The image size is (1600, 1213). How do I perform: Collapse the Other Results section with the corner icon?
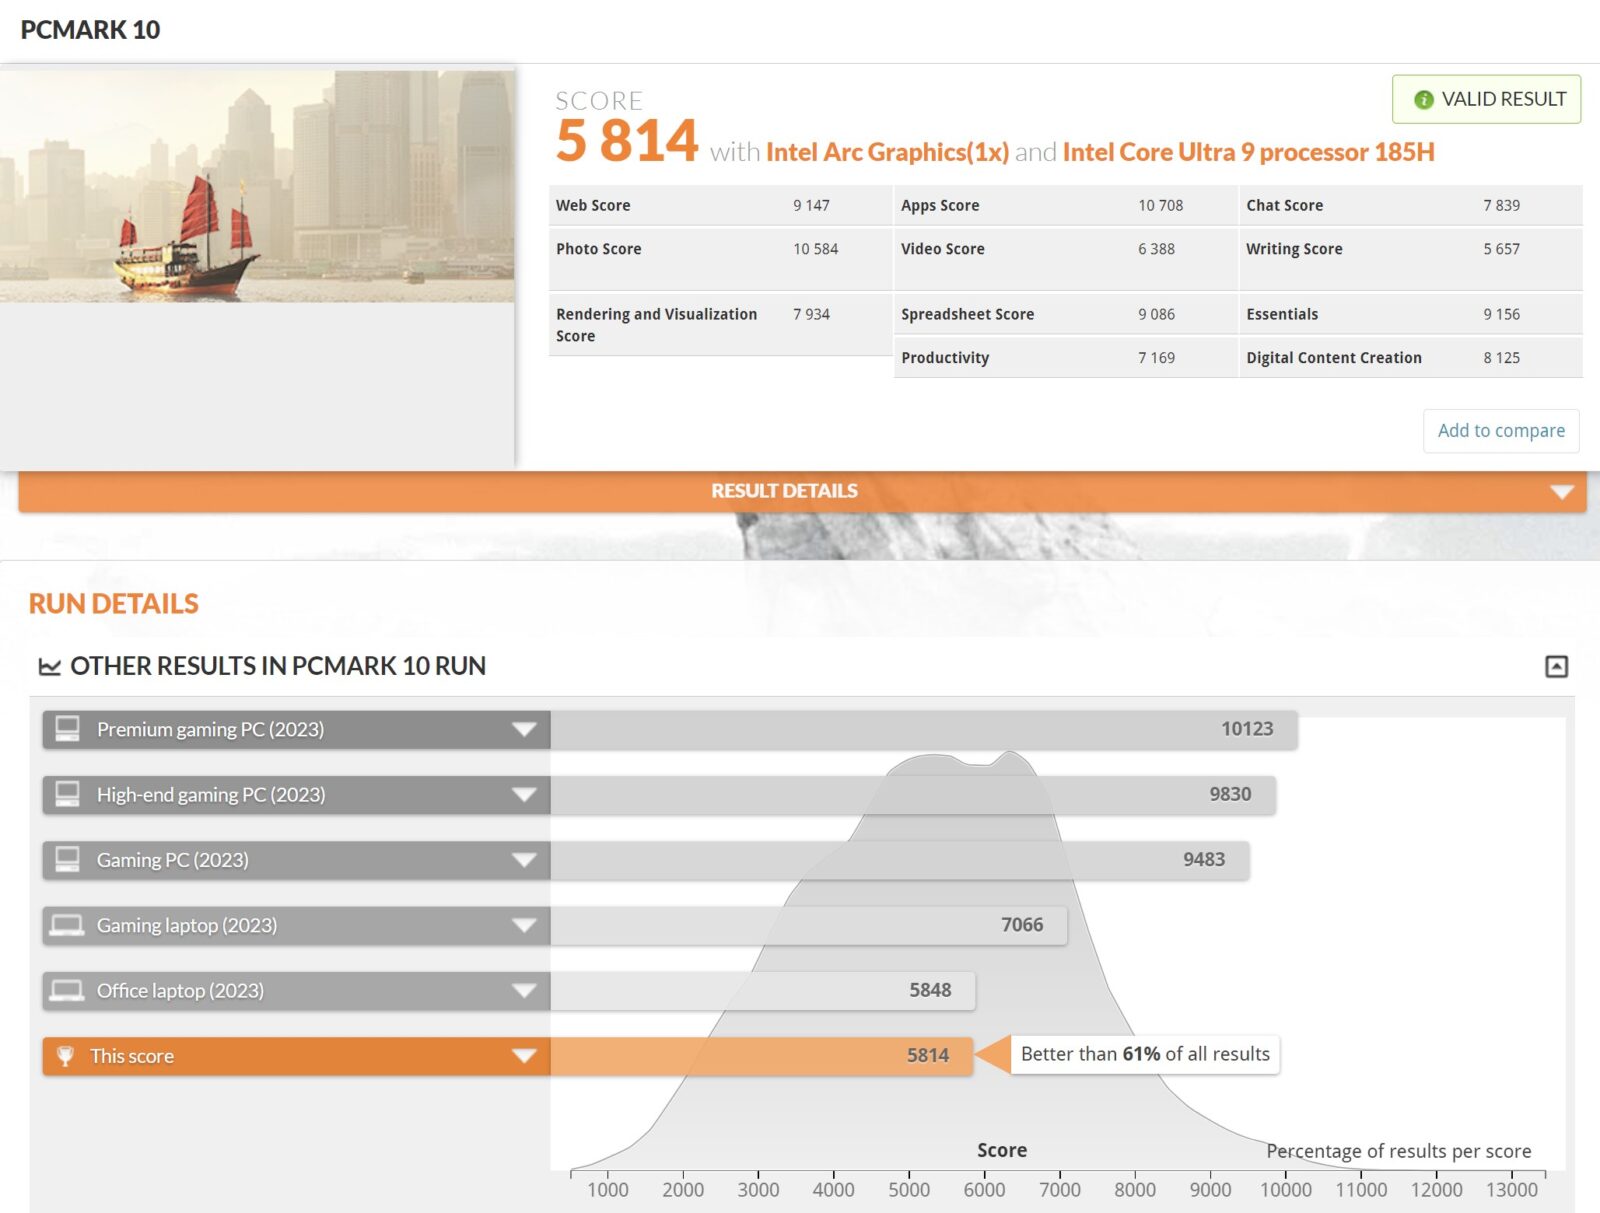[x=1556, y=666]
